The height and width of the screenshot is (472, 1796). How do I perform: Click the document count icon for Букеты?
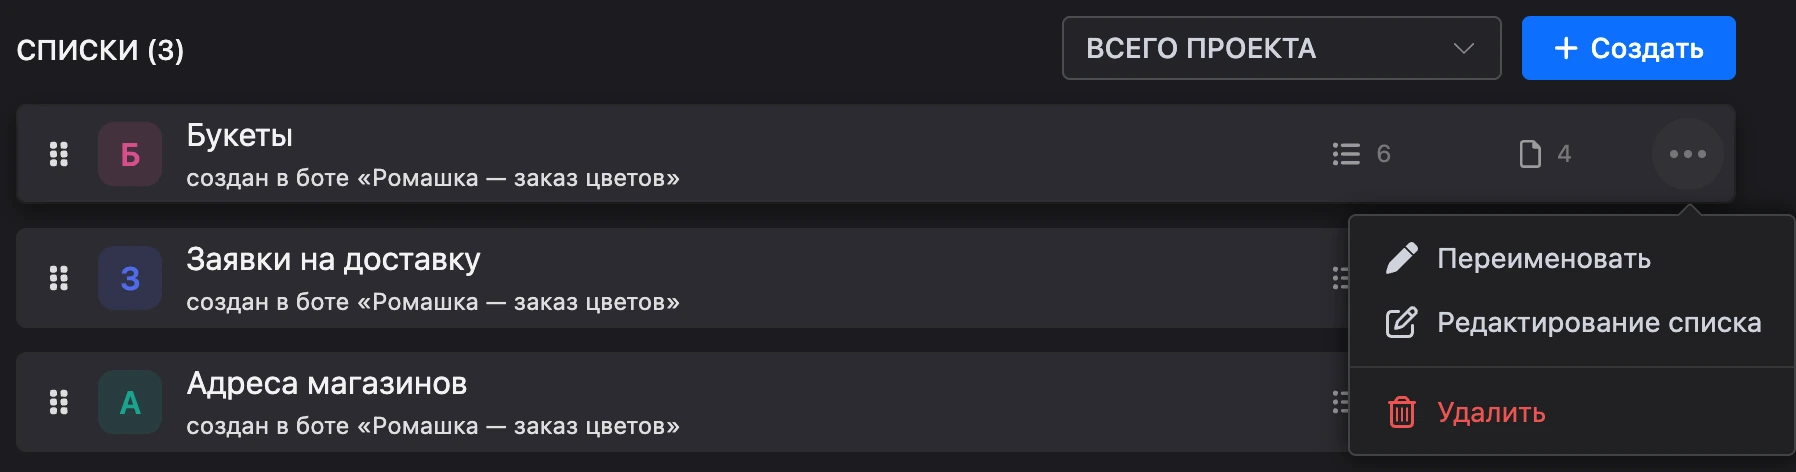[1530, 154]
